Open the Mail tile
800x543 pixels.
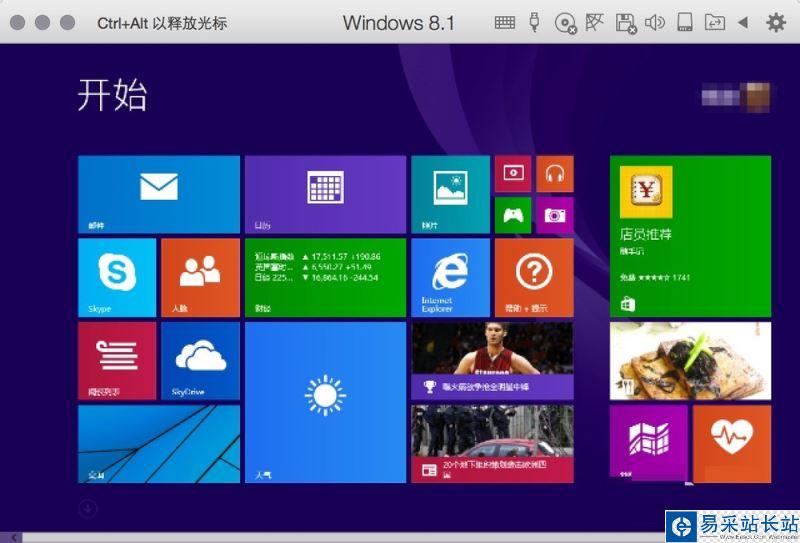tap(159, 194)
